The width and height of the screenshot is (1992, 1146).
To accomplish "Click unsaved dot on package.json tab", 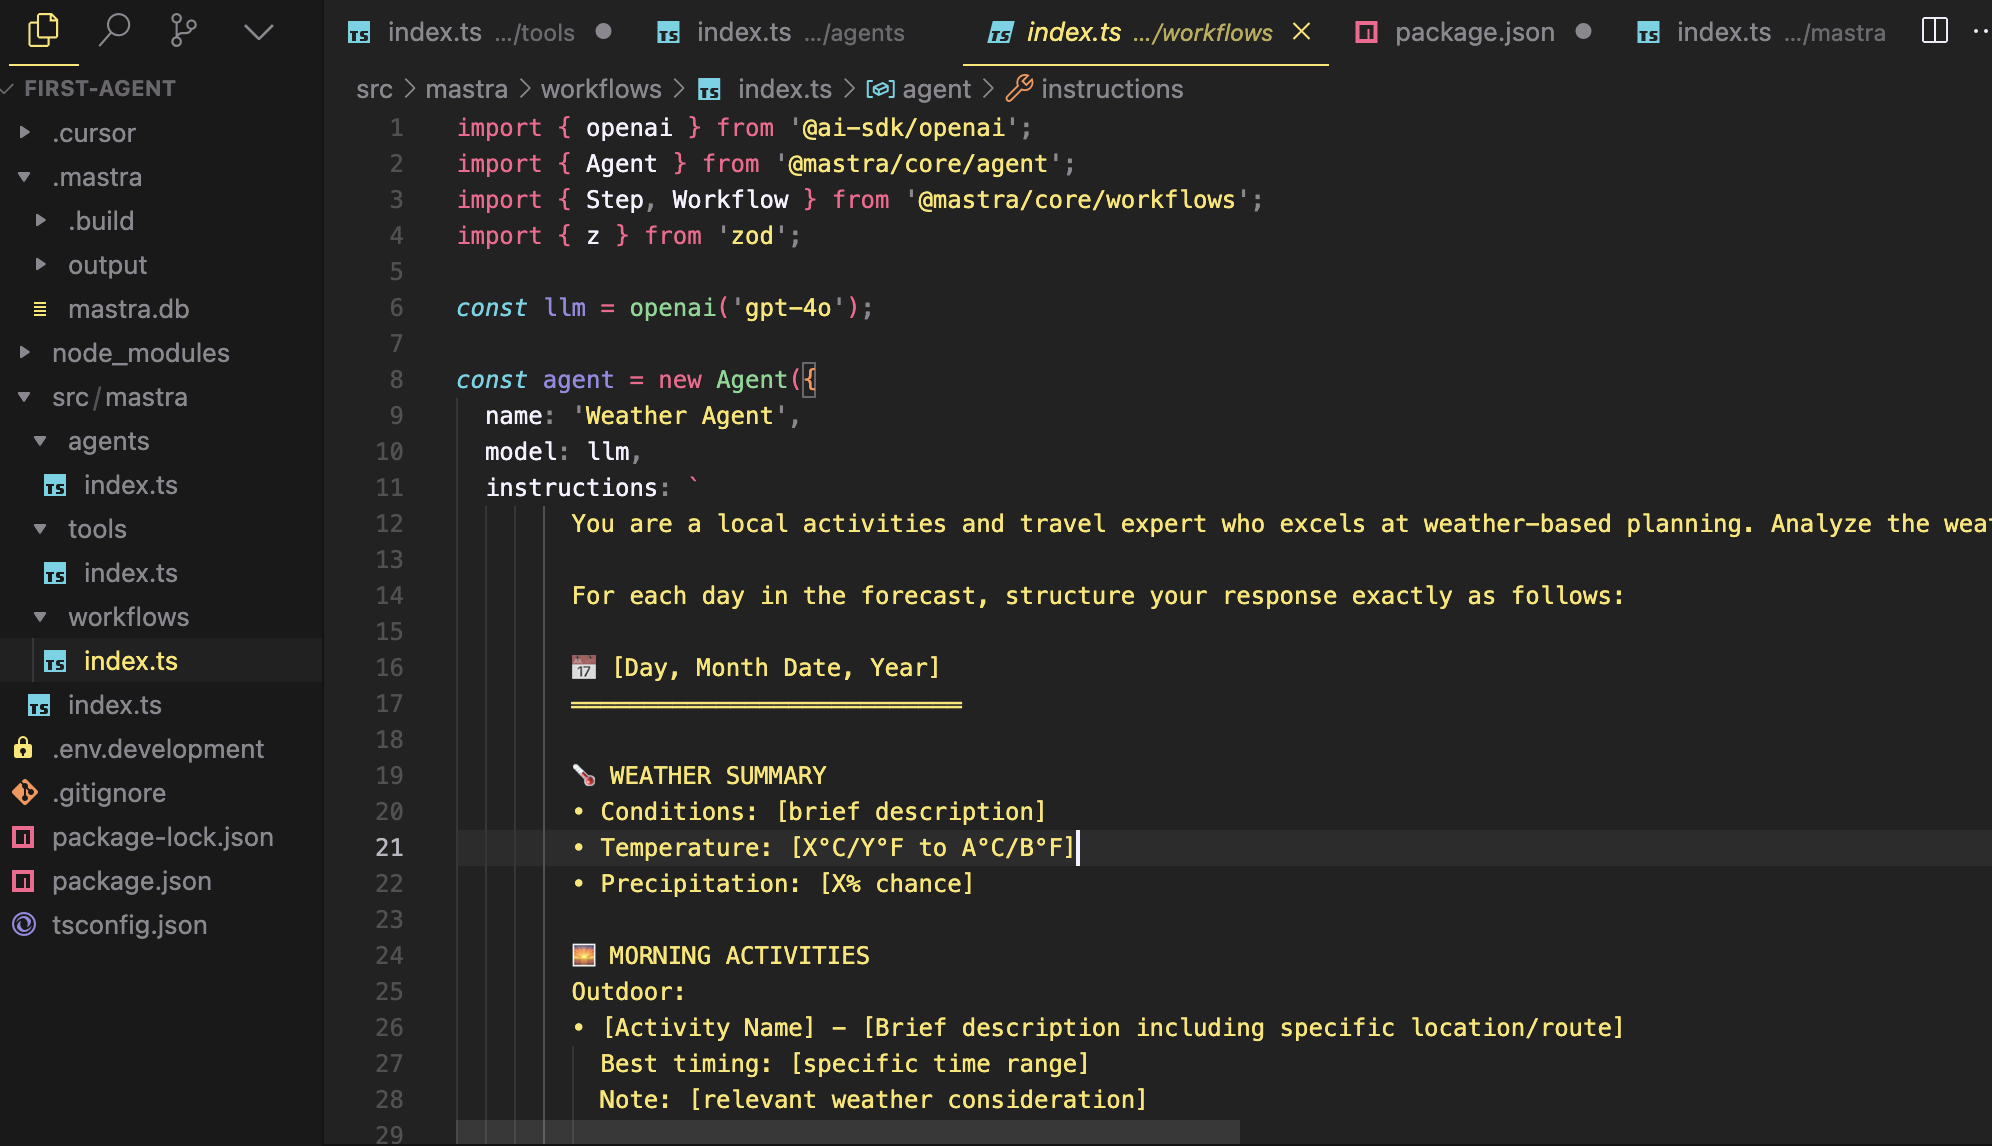I will tap(1583, 32).
